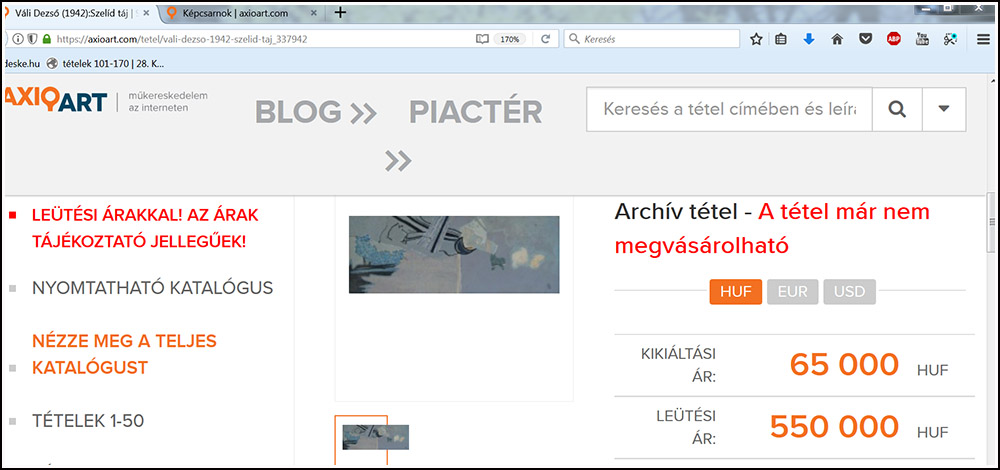Click the bookmark star icon

[756, 39]
